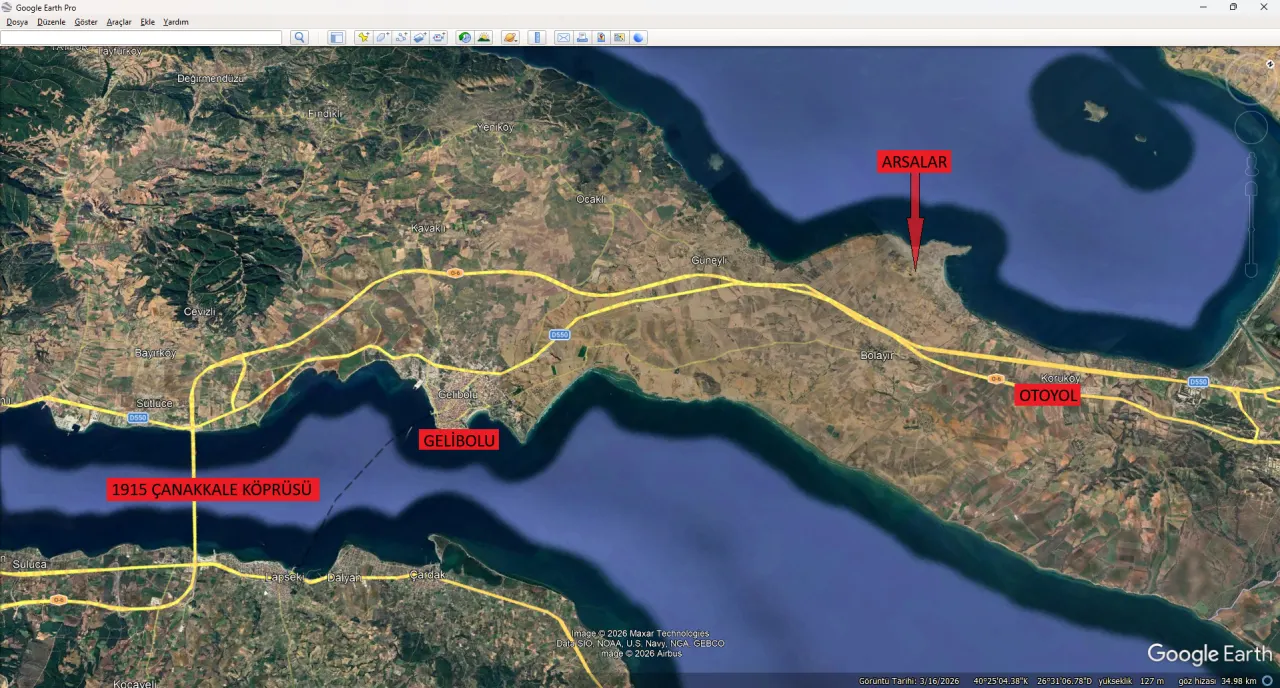The image size is (1280, 688).
Task: Toggle sunlight across landscape icon
Action: pos(484,37)
